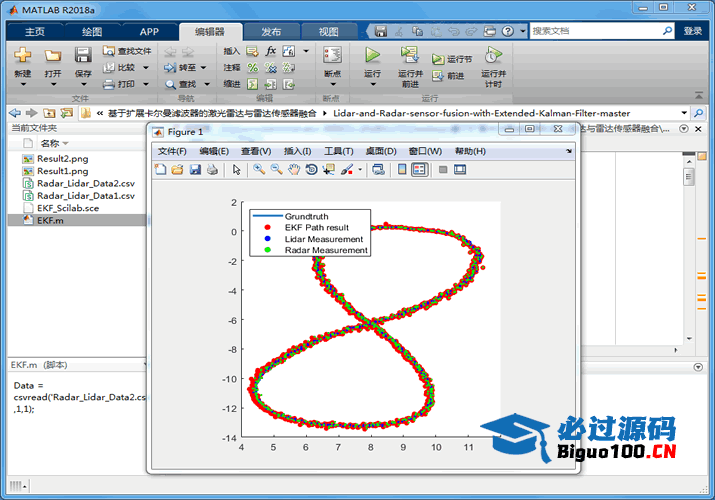The width and height of the screenshot is (715, 500).
Task: Select the Edit Plot arrow tool
Action: coord(236,170)
